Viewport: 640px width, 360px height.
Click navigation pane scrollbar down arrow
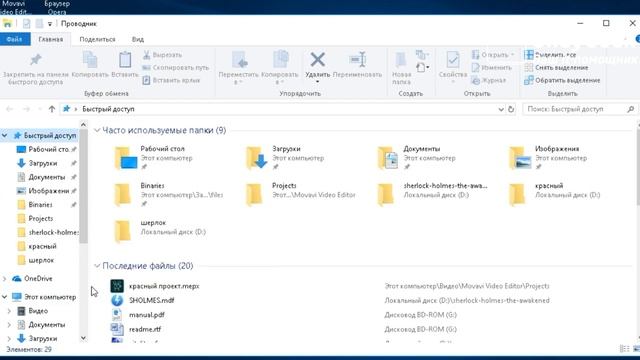click(x=84, y=338)
